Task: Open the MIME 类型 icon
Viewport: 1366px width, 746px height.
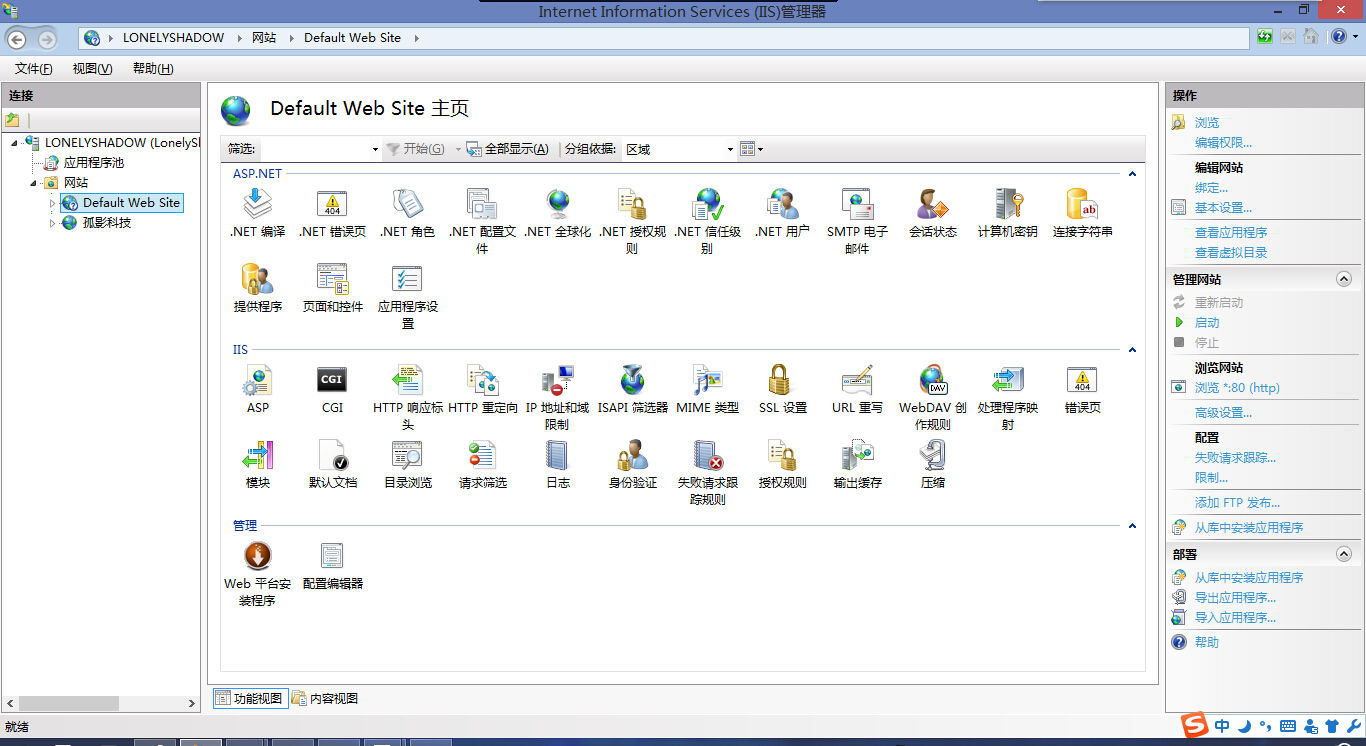Action: (707, 382)
